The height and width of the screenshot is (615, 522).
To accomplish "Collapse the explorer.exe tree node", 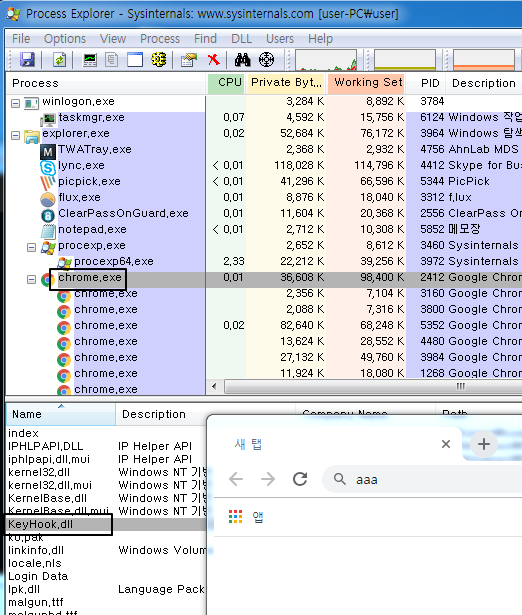I will [x=15, y=136].
